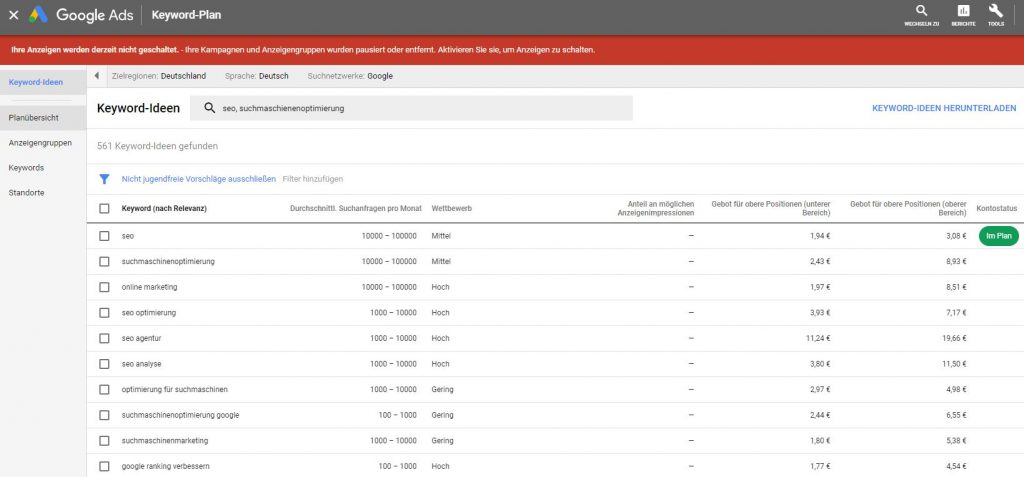Sort by Wettbewerb column header
Image resolution: width=1024 pixels, height=477 pixels.
point(451,208)
